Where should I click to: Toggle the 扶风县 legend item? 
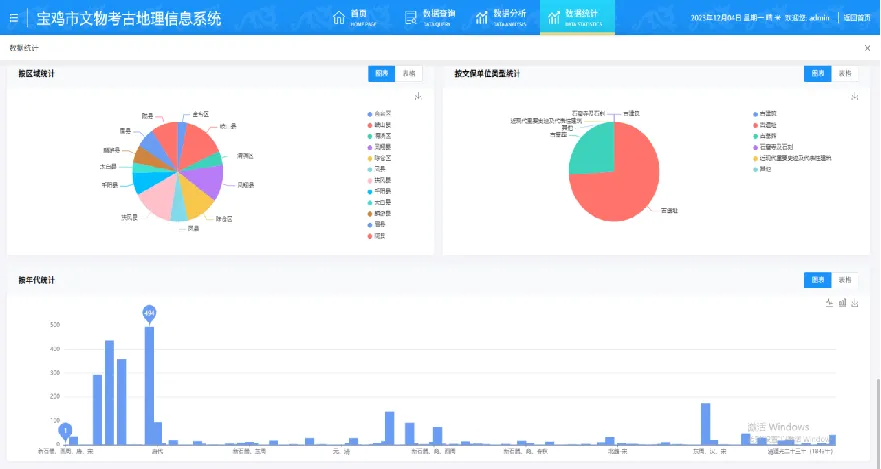[381, 180]
